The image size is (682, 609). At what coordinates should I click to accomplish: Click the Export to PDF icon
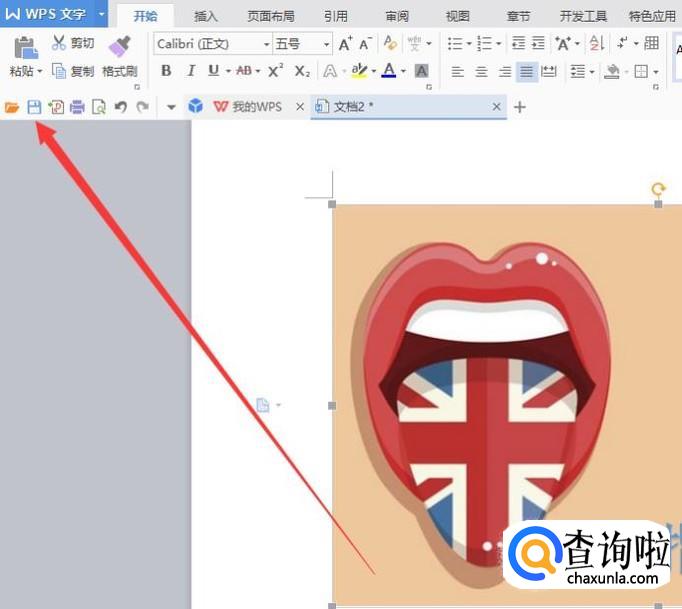click(56, 107)
